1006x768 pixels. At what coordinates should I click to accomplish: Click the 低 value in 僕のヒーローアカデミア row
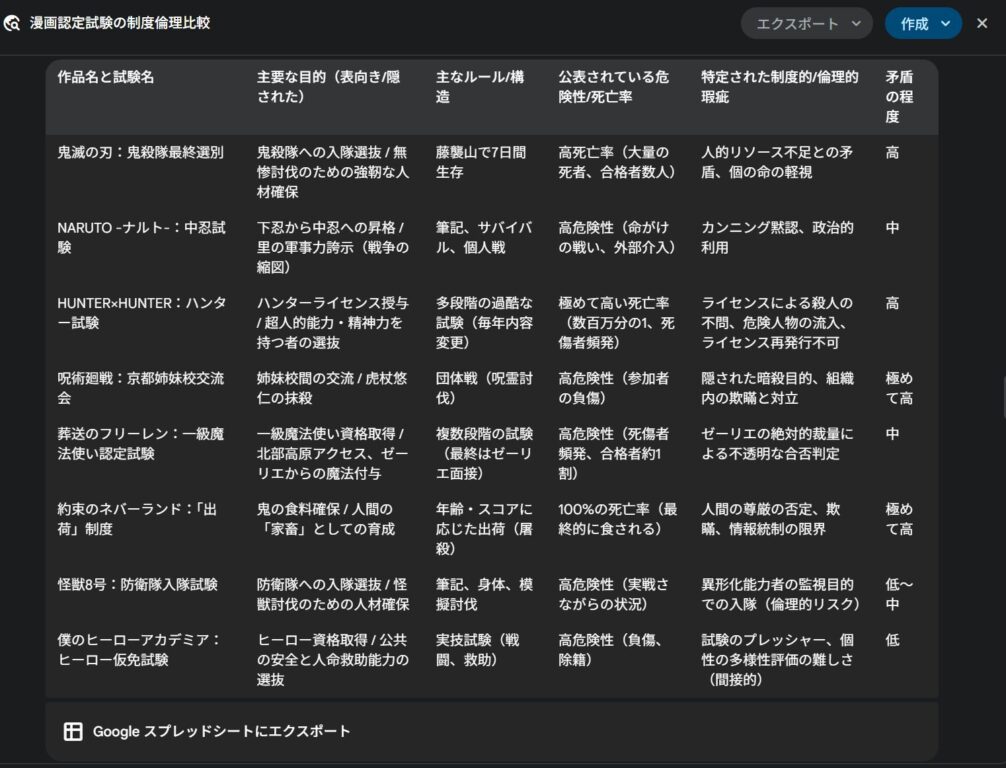[892, 640]
